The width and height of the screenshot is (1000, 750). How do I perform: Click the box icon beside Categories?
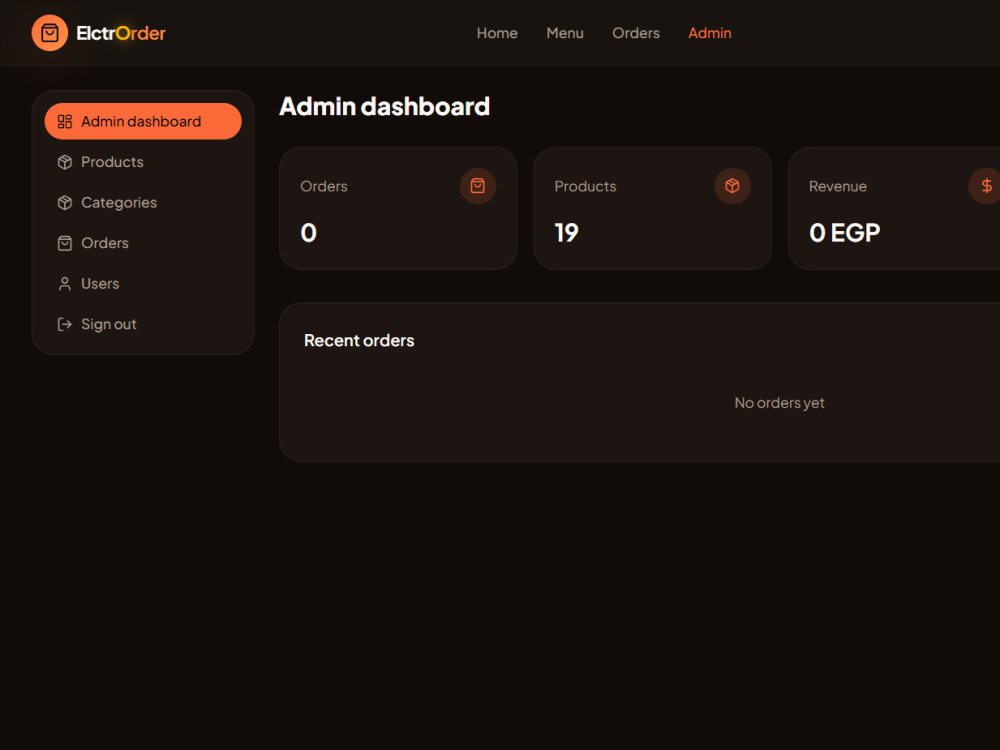tap(65, 203)
